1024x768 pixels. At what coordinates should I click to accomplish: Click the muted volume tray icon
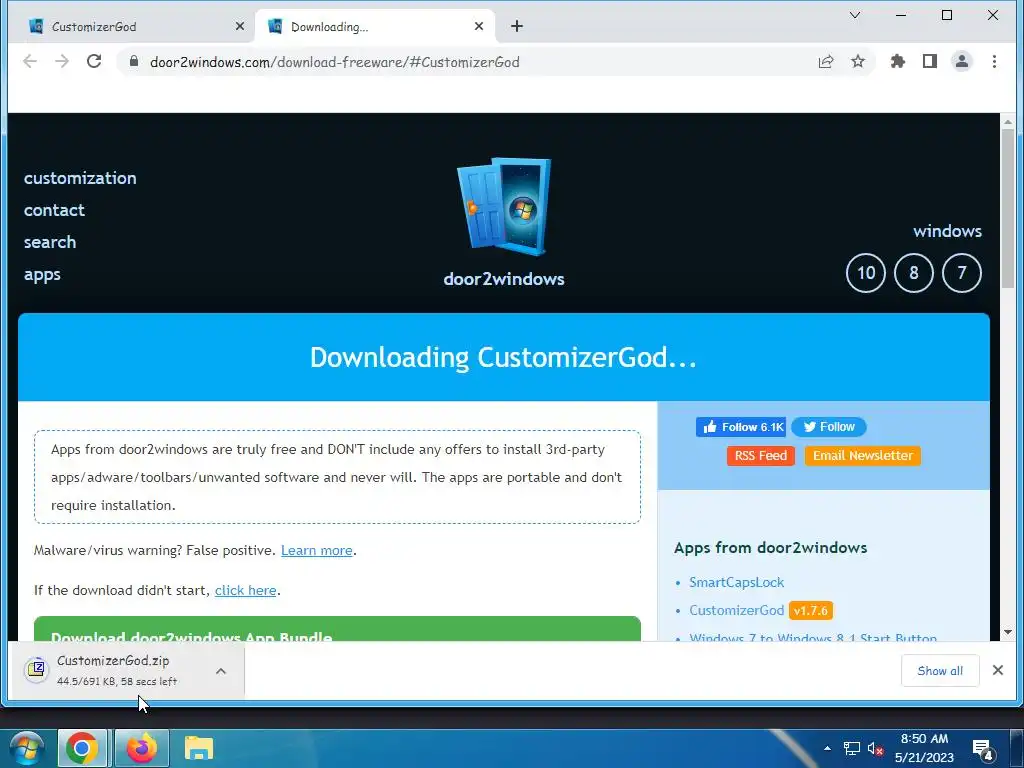pyautogui.click(x=875, y=748)
